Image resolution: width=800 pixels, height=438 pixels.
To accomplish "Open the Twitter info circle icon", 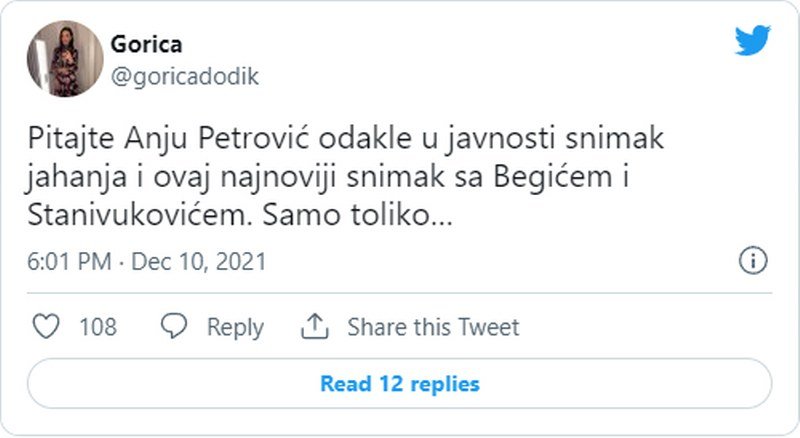I will pos(752,262).
